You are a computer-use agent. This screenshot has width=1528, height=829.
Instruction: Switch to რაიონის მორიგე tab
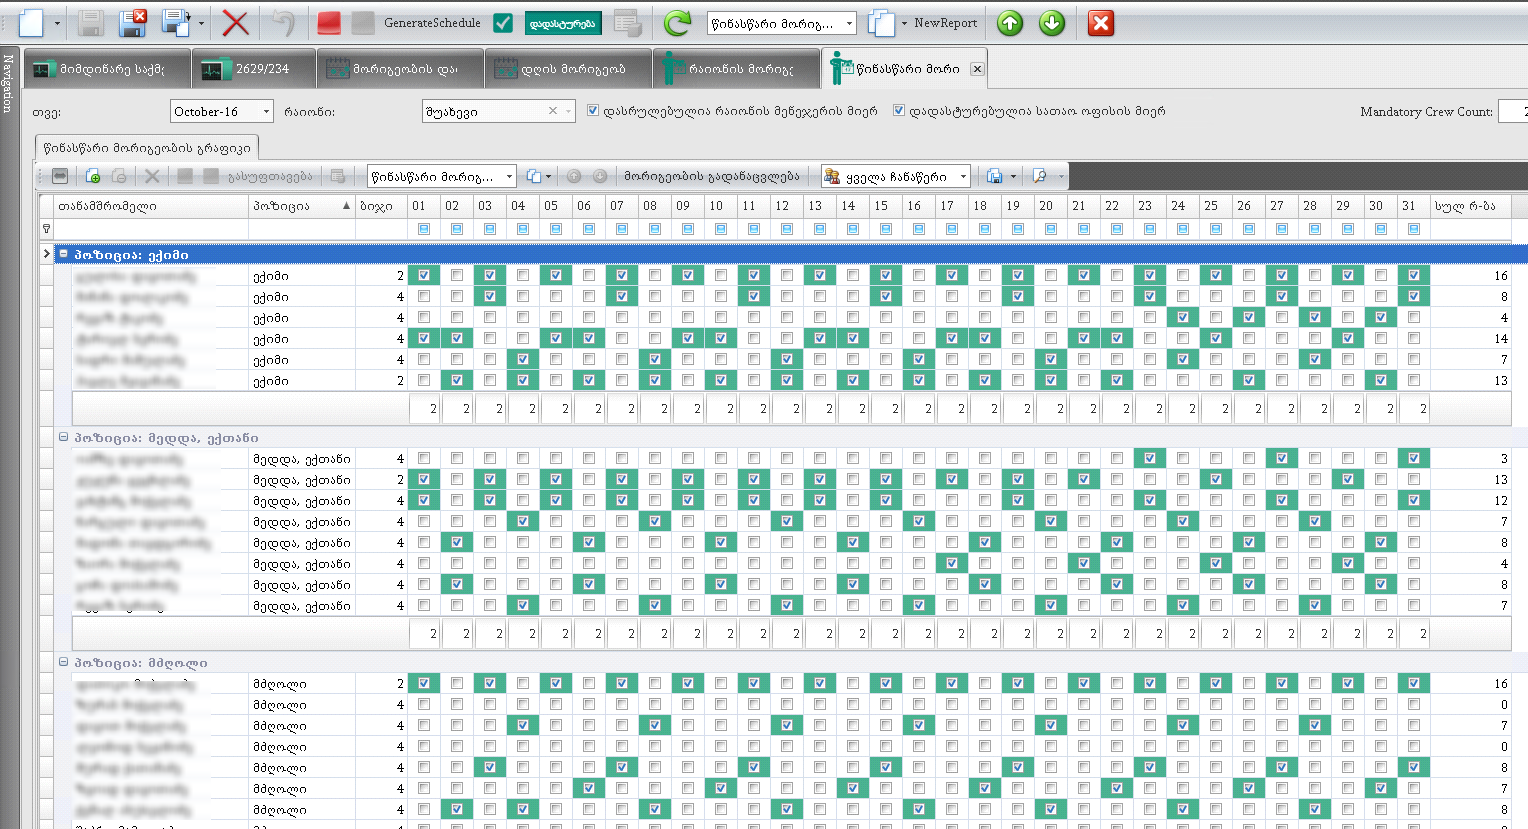tap(736, 69)
